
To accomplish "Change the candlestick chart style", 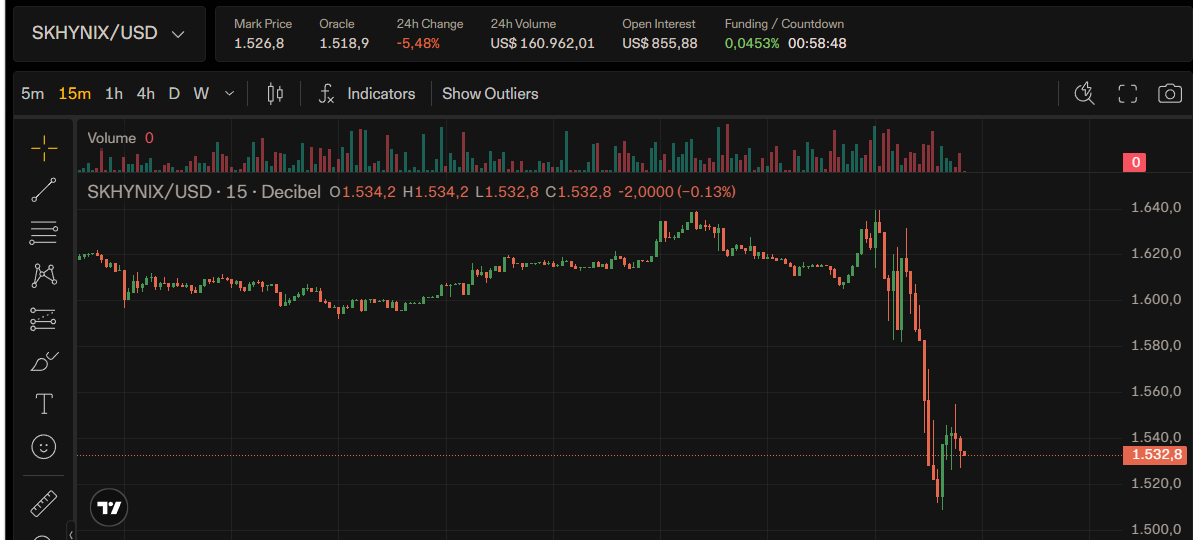I will (x=275, y=94).
